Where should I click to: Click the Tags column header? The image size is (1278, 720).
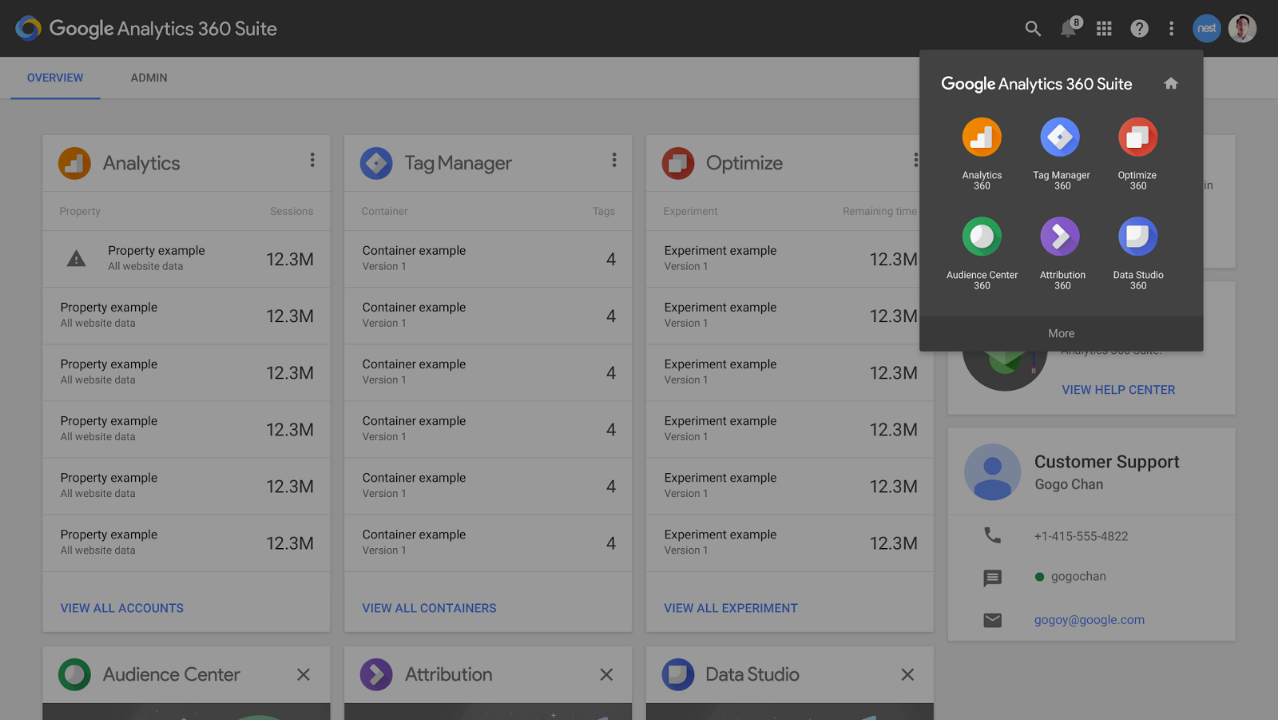pyautogui.click(x=604, y=211)
